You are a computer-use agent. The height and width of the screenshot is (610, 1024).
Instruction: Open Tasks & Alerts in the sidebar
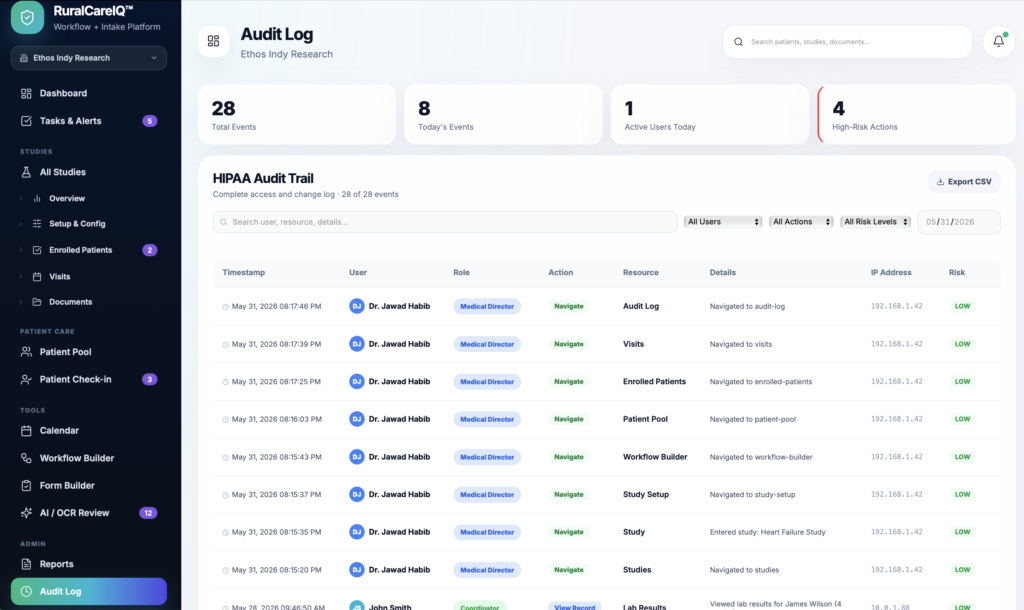click(x=89, y=121)
